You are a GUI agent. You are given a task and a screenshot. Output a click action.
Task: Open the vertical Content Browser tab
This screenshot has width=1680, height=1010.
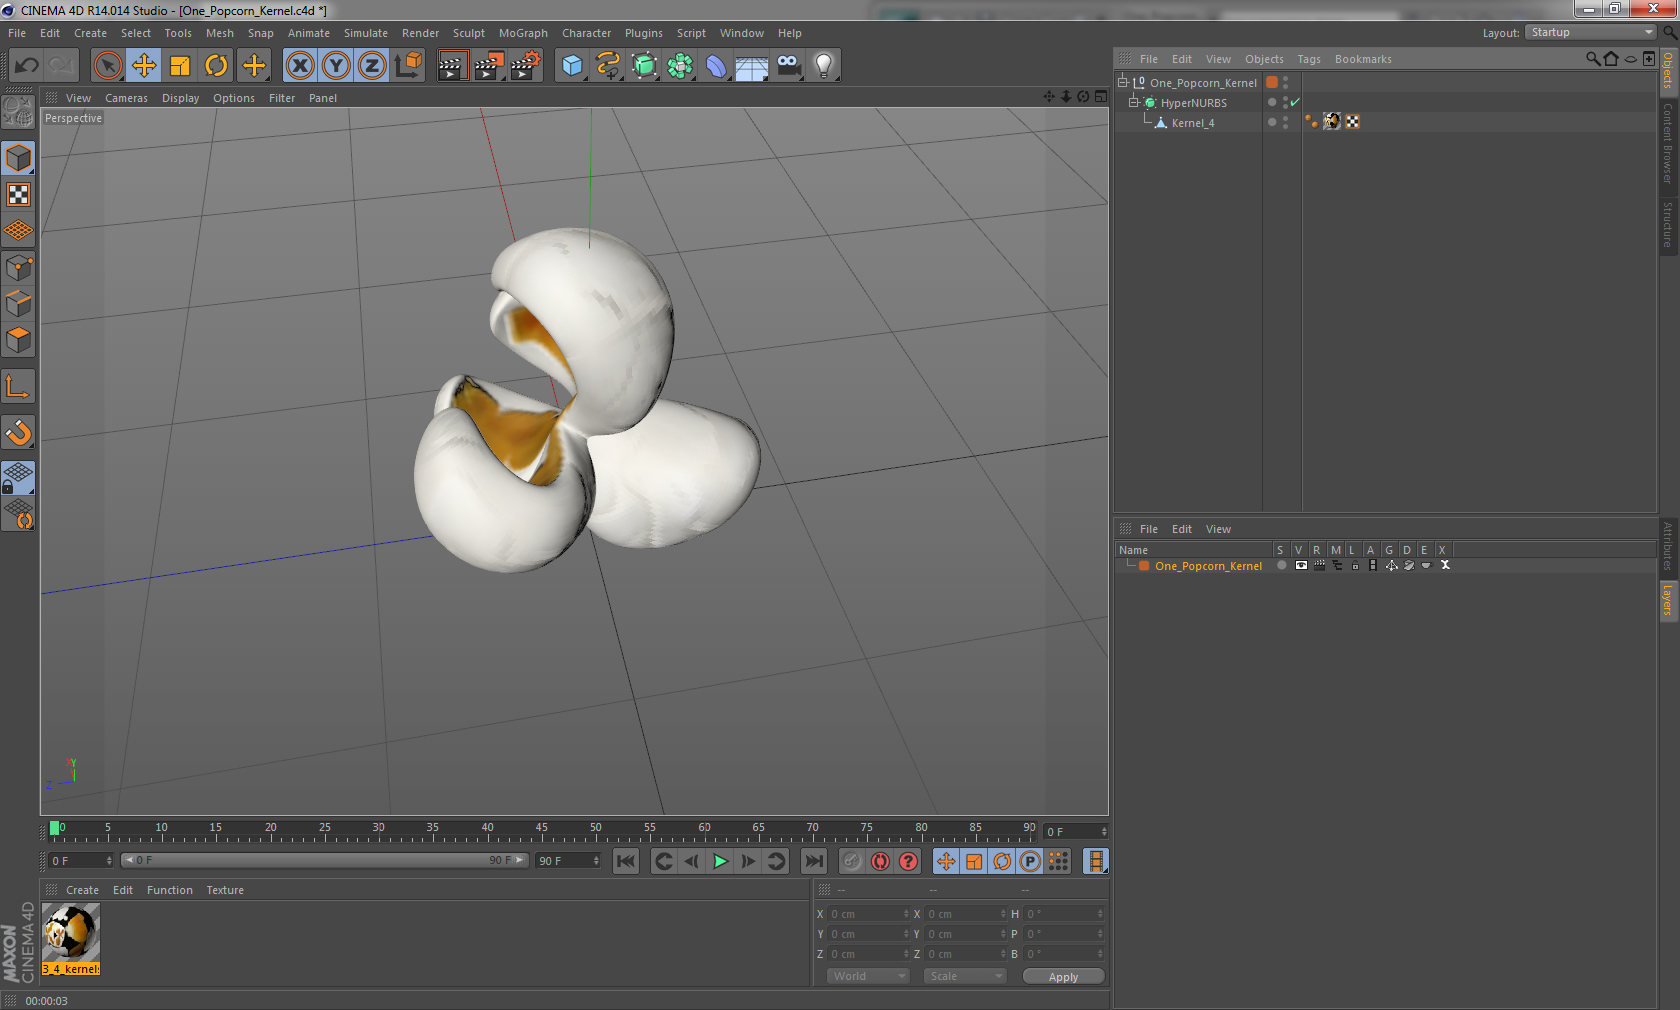pos(1667,142)
